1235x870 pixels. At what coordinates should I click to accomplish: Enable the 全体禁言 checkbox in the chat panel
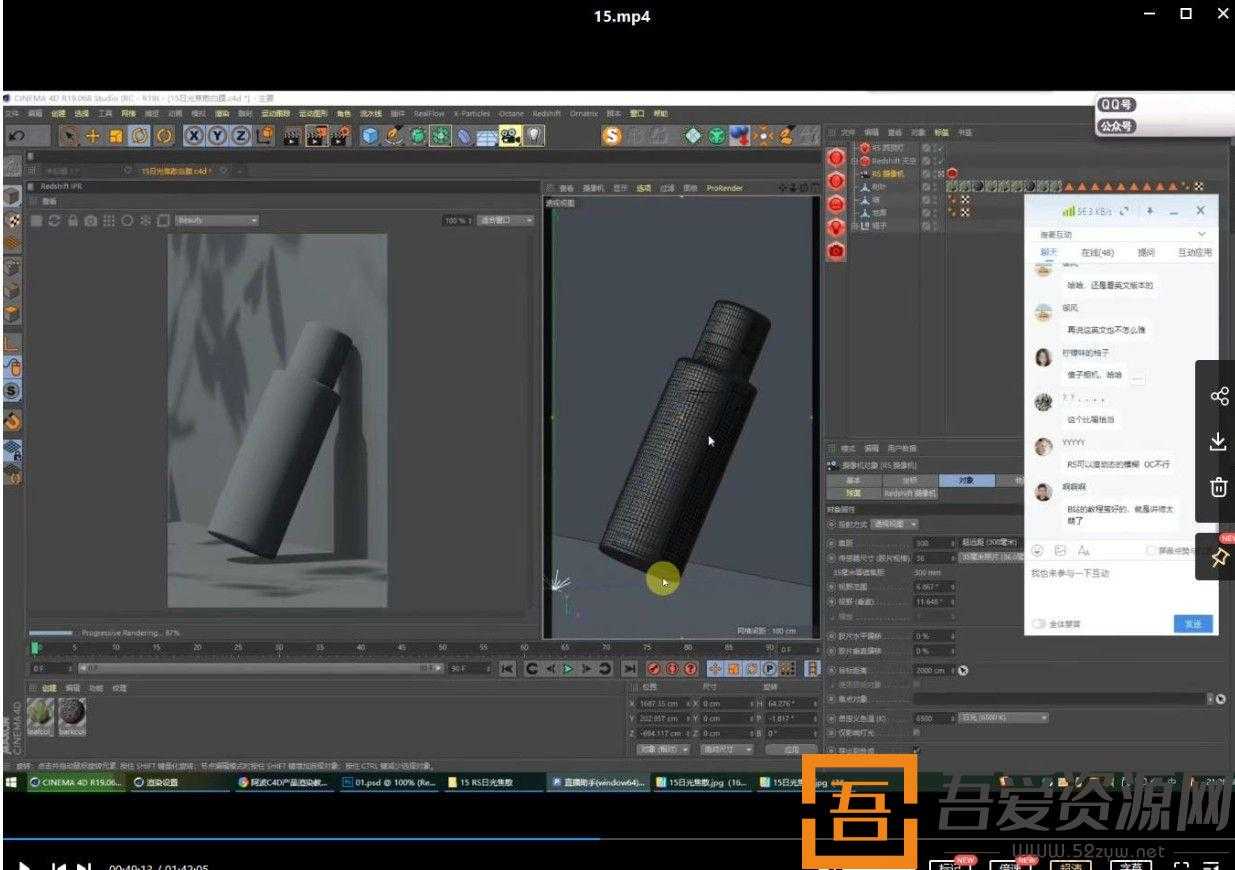coord(1037,623)
